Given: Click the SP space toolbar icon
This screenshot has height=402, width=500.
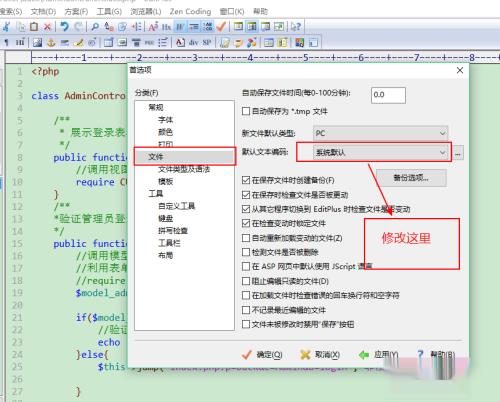Looking at the screenshot, I should coord(207,42).
